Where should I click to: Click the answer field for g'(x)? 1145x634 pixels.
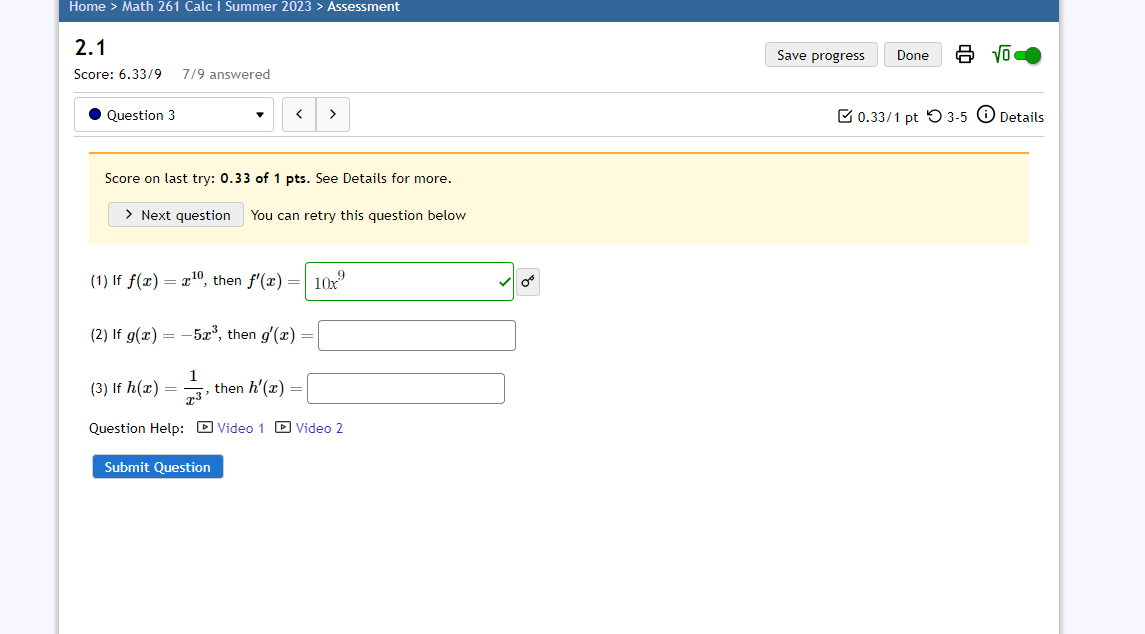(416, 335)
